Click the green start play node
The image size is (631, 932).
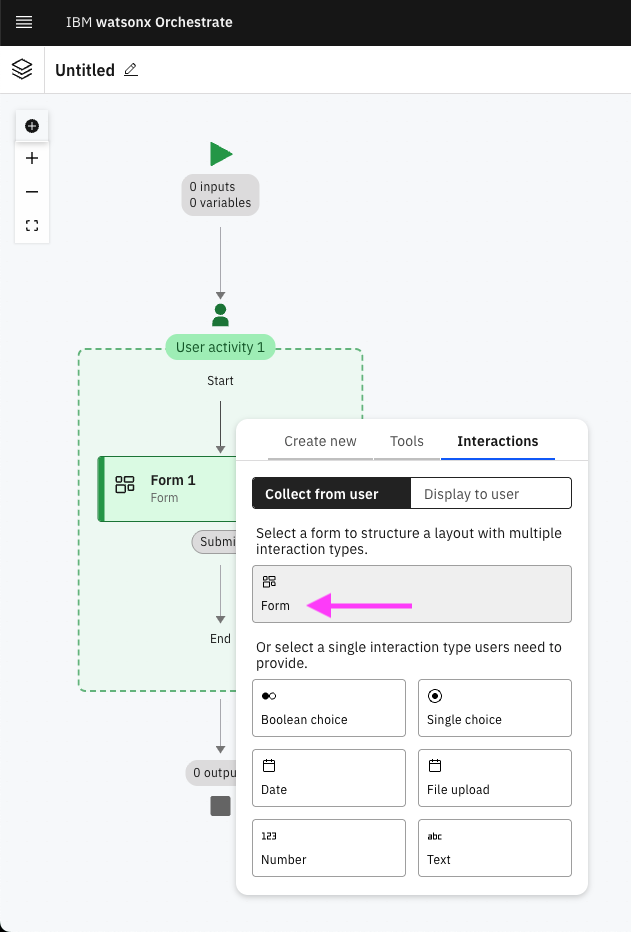click(x=221, y=154)
